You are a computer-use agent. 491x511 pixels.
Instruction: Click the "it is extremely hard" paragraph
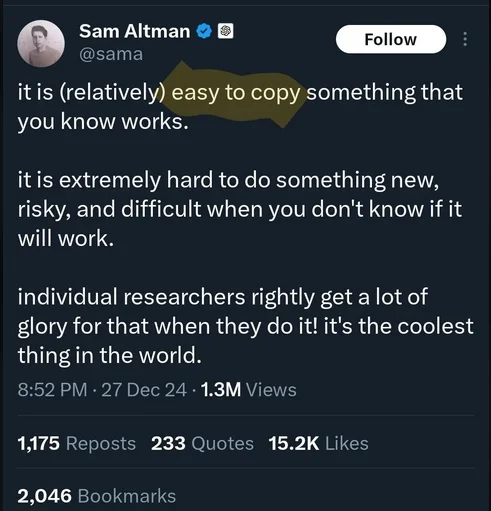[240, 209]
